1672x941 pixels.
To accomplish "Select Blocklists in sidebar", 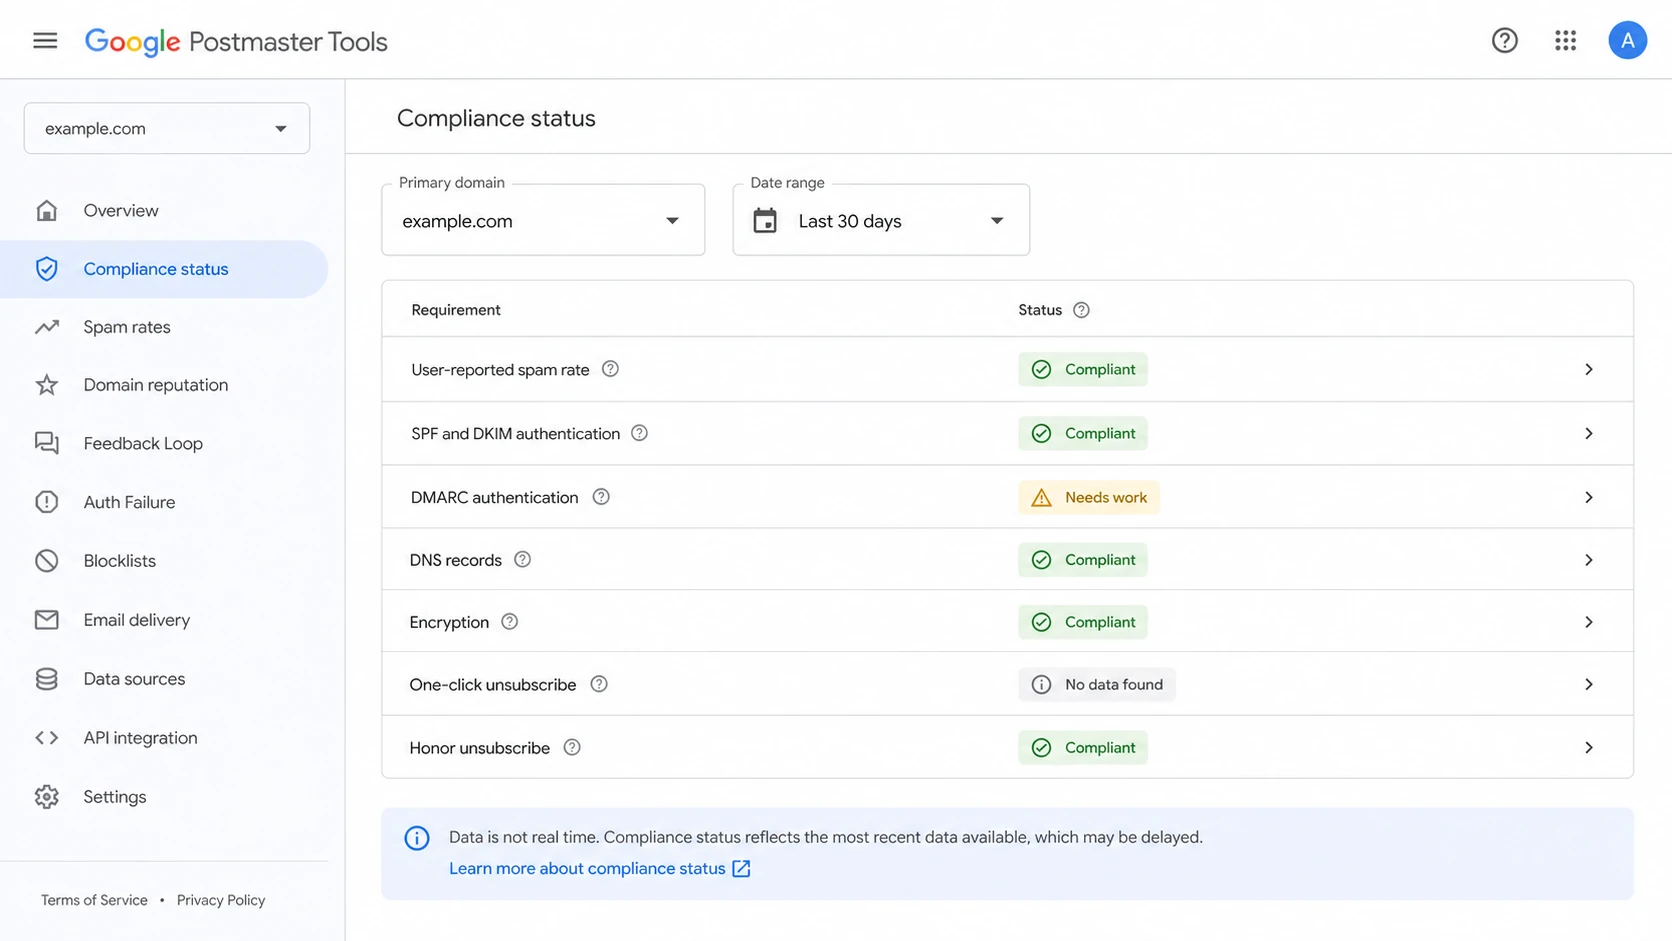I will [164, 561].
